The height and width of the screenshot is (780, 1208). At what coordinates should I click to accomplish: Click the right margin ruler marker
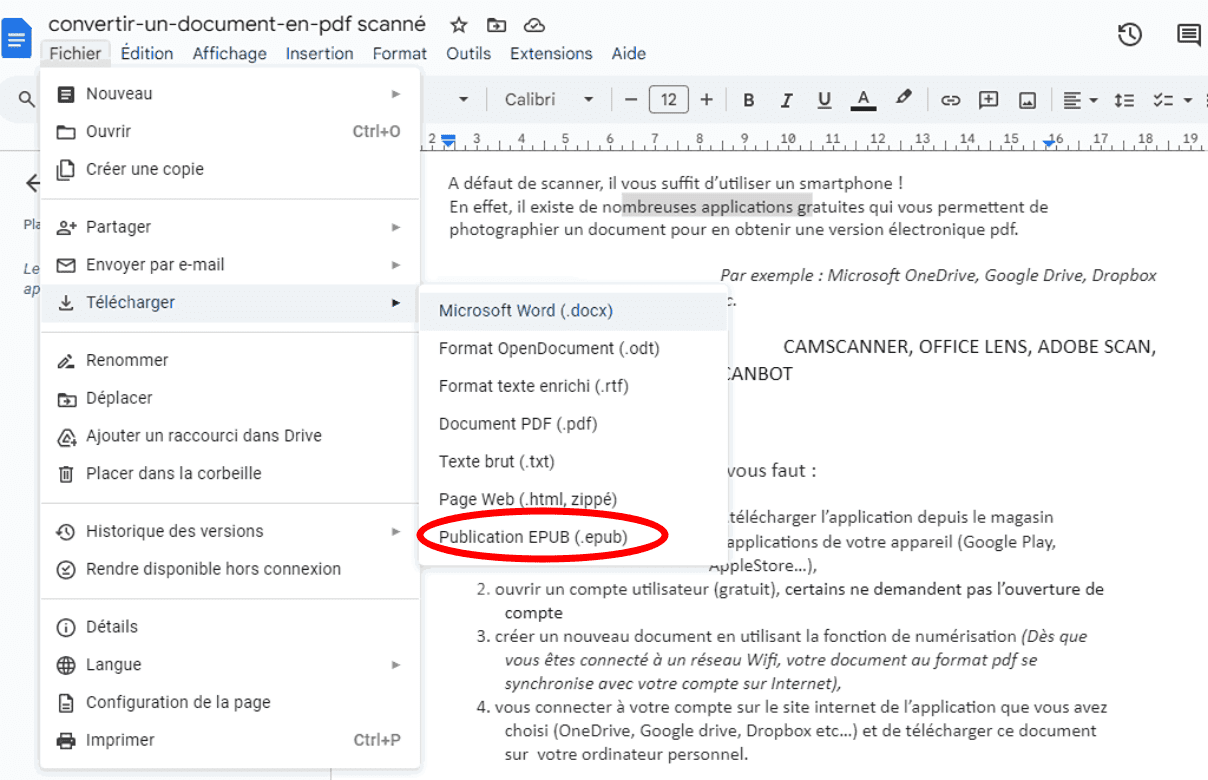[1048, 144]
